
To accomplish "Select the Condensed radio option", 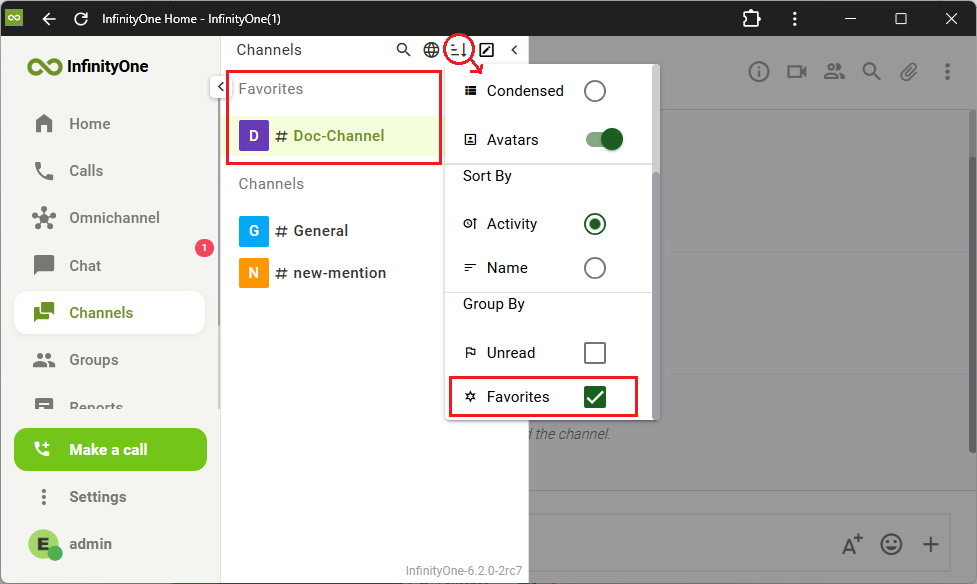I will (x=594, y=91).
